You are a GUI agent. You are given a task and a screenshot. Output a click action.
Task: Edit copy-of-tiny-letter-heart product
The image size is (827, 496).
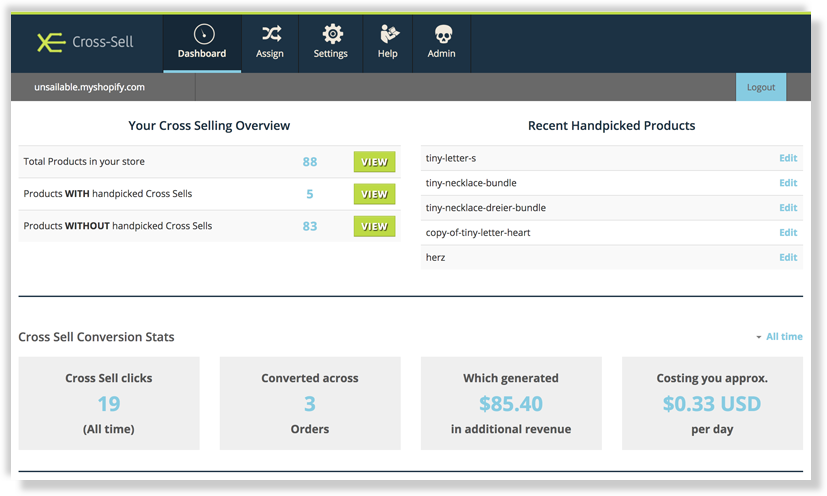tap(788, 233)
